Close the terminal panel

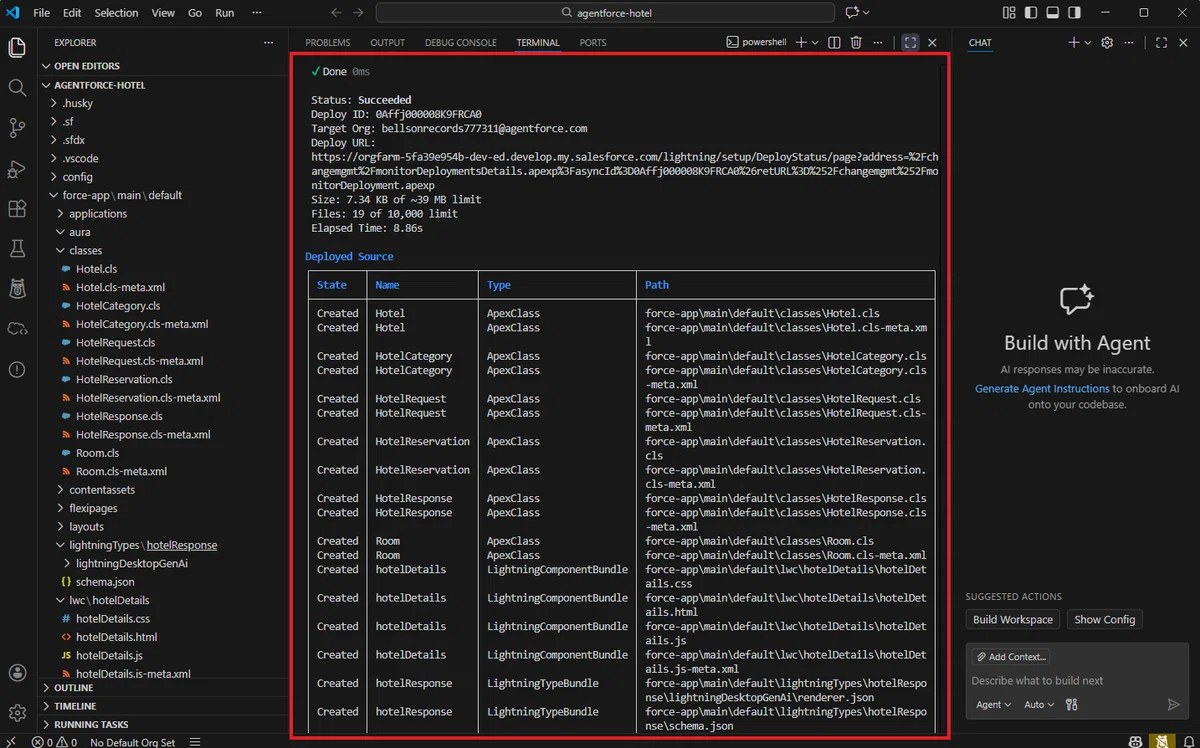932,43
